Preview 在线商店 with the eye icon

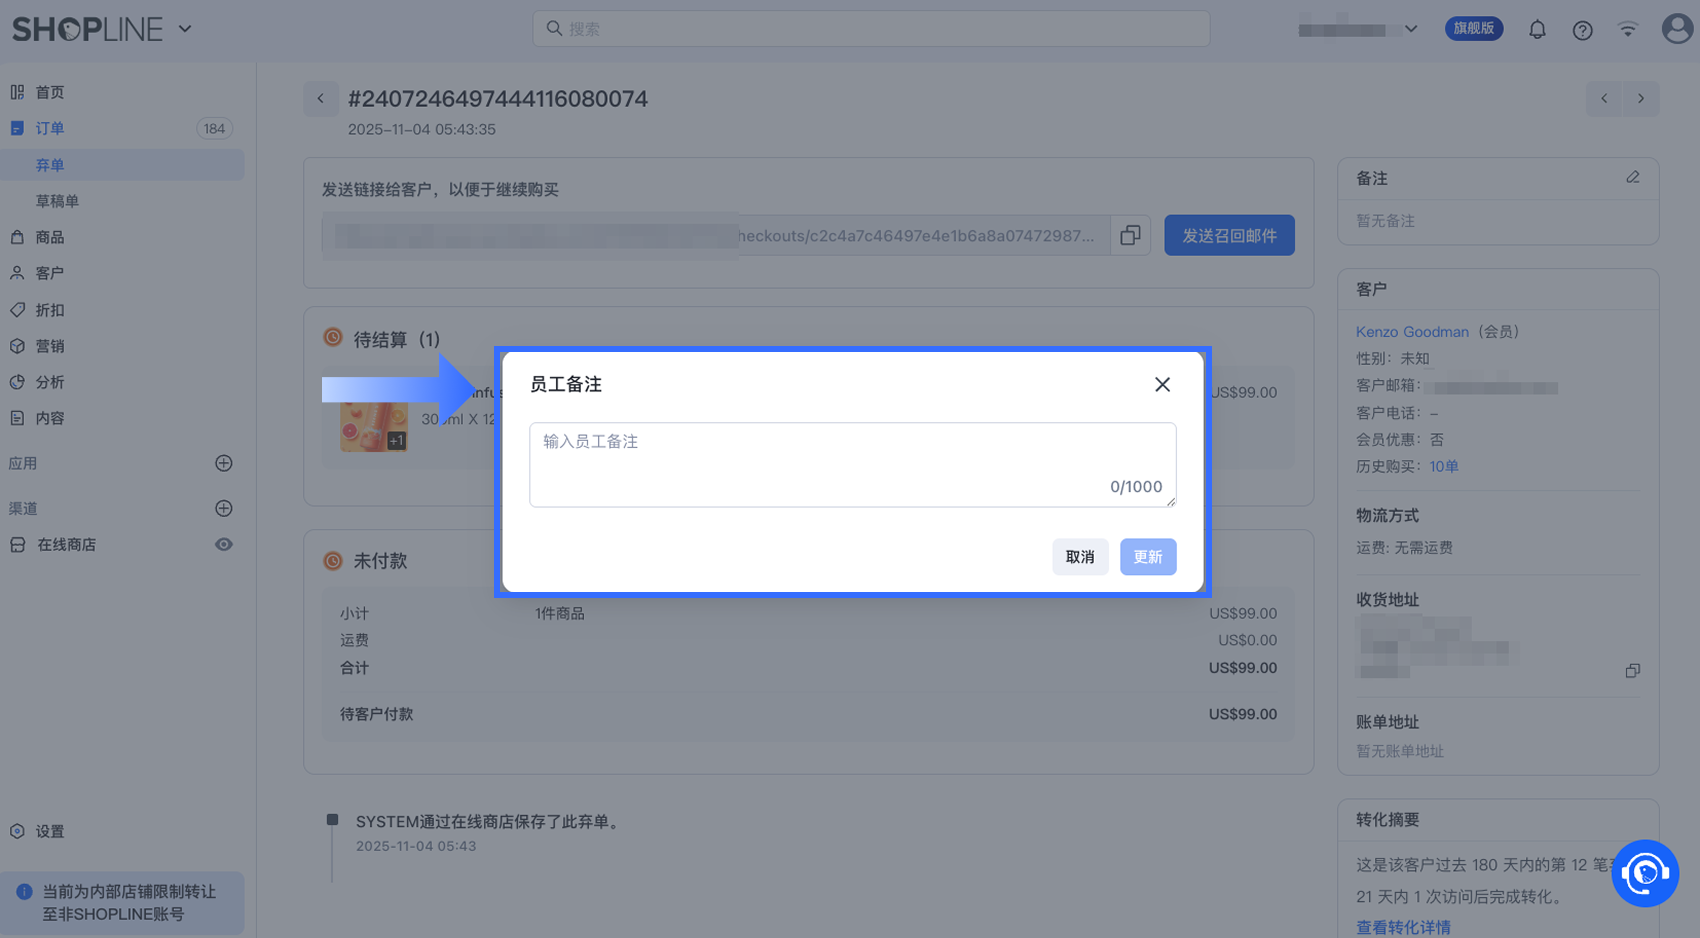(x=224, y=545)
